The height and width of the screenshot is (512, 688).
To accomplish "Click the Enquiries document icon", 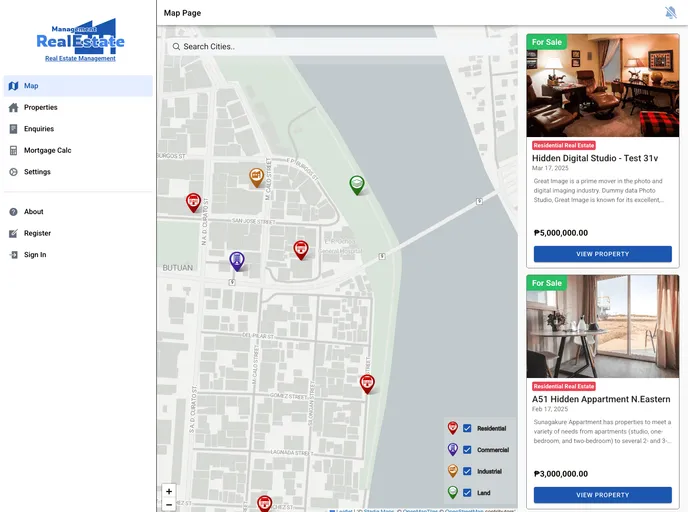I will [x=14, y=129].
